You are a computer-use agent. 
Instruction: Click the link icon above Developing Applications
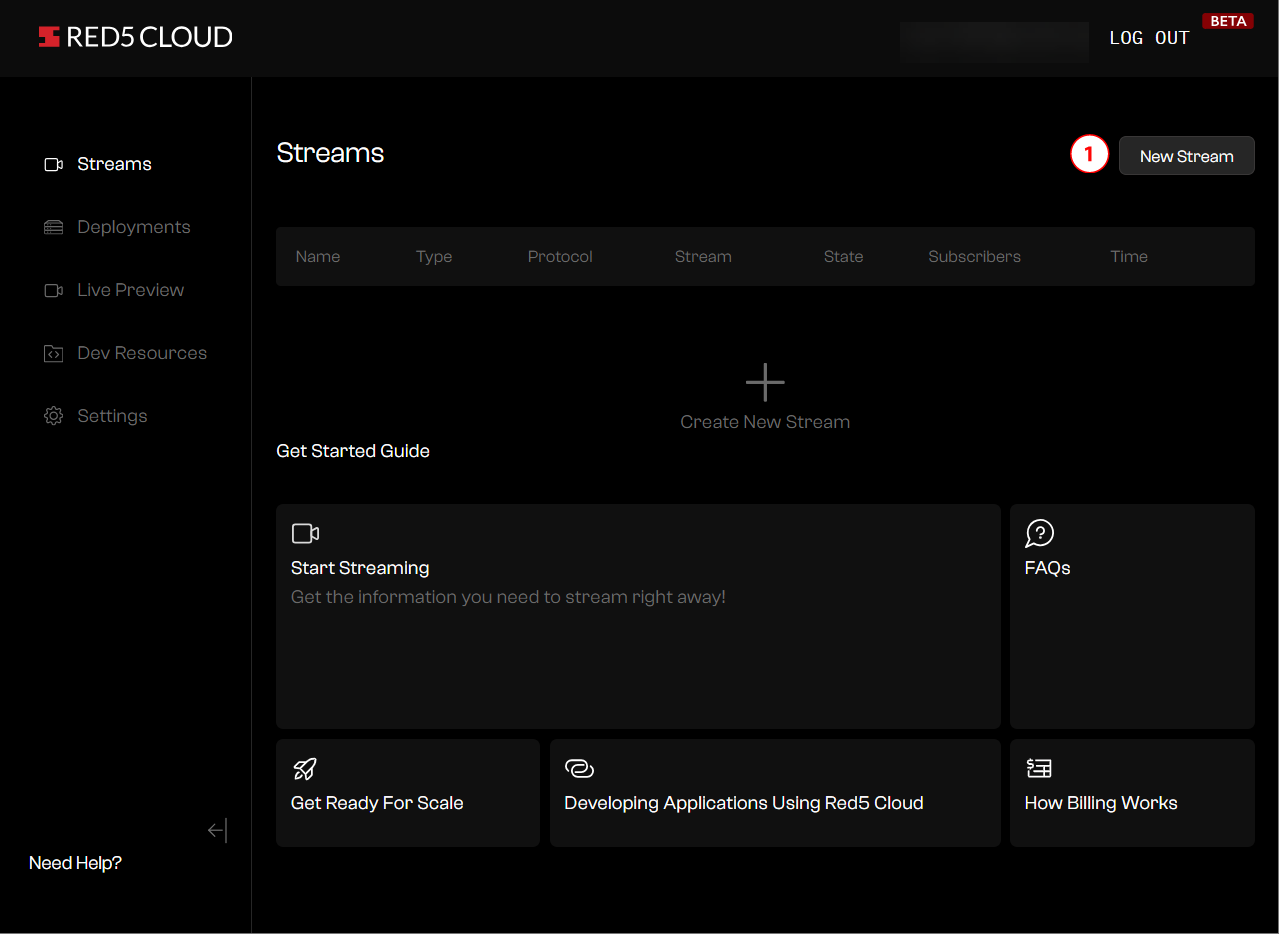[579, 768]
